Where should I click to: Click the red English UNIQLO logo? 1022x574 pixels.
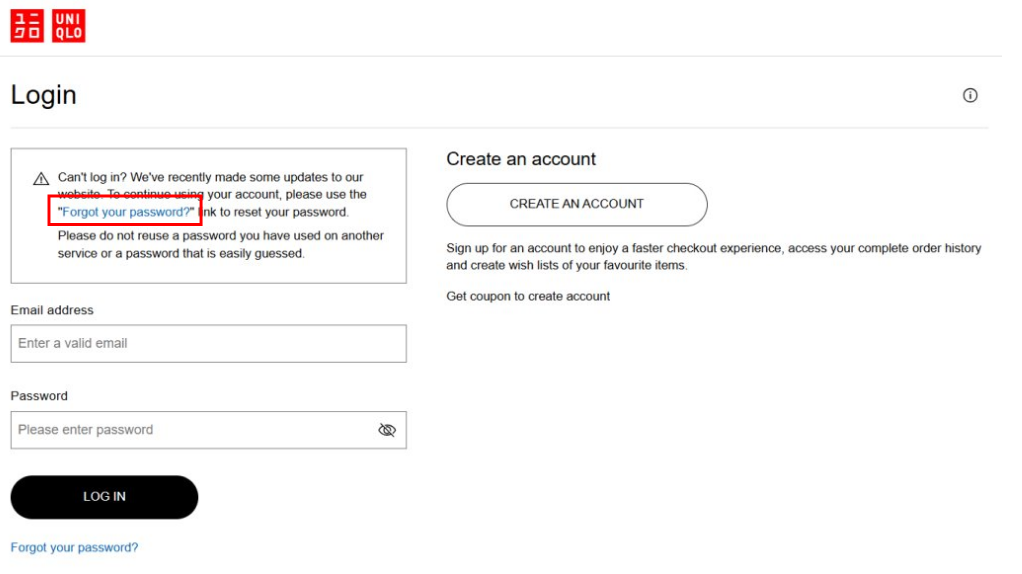tap(69, 26)
